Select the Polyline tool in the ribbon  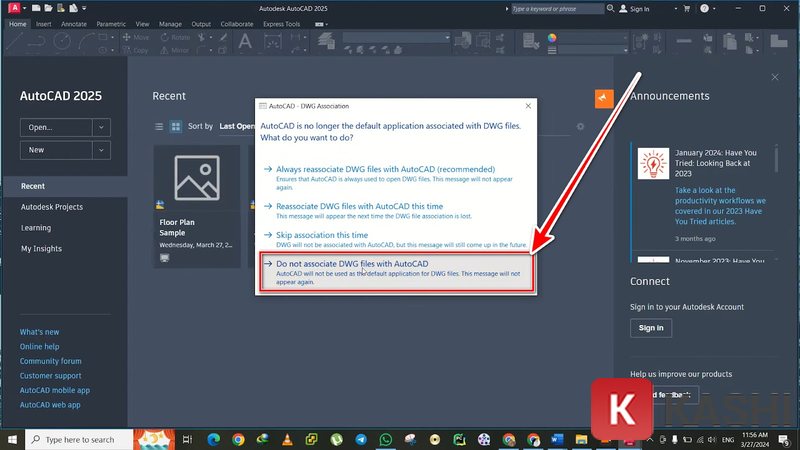[36, 42]
